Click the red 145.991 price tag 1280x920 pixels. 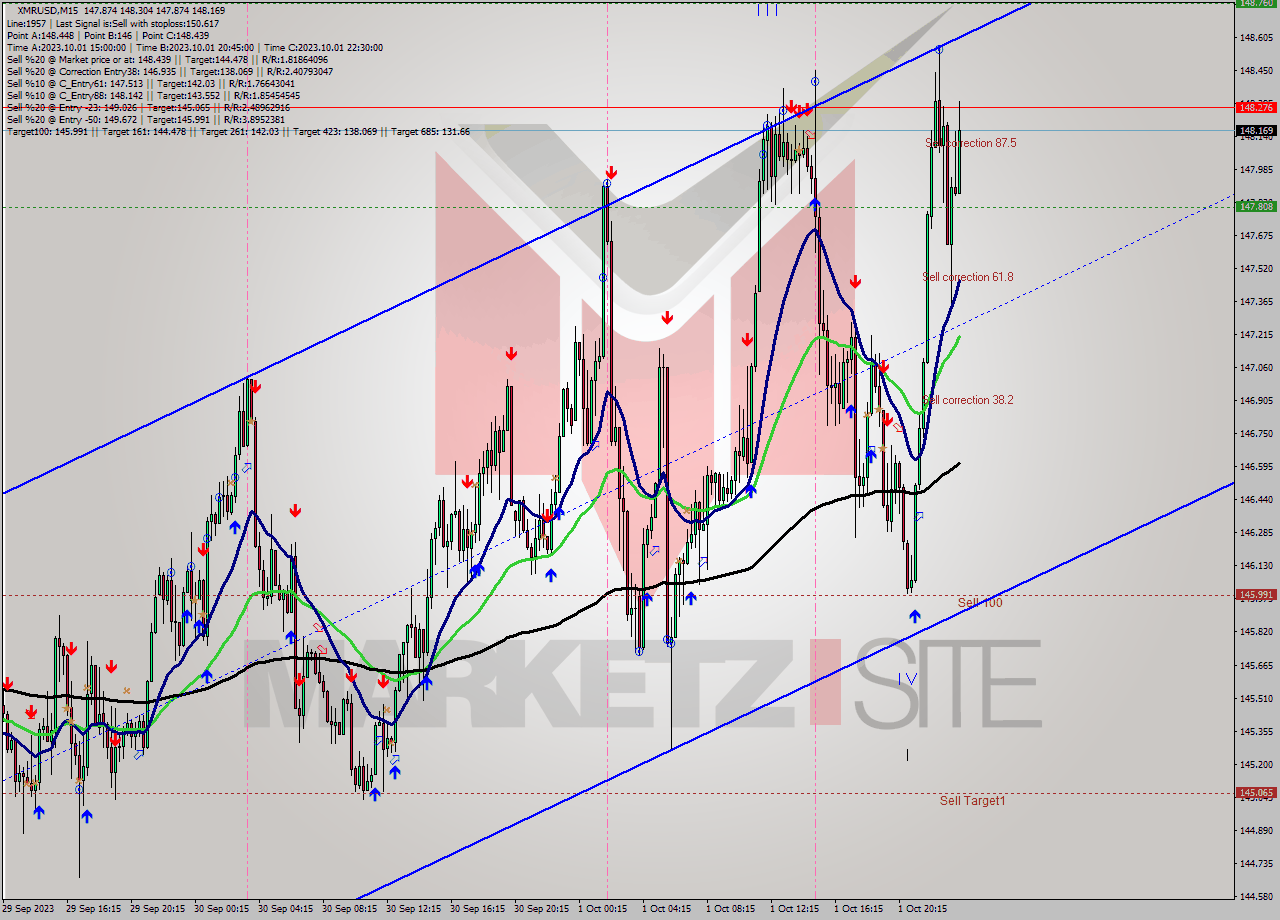1256,594
